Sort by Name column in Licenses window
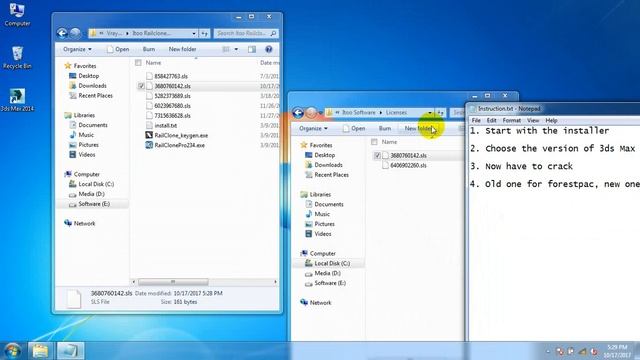 click(389, 142)
